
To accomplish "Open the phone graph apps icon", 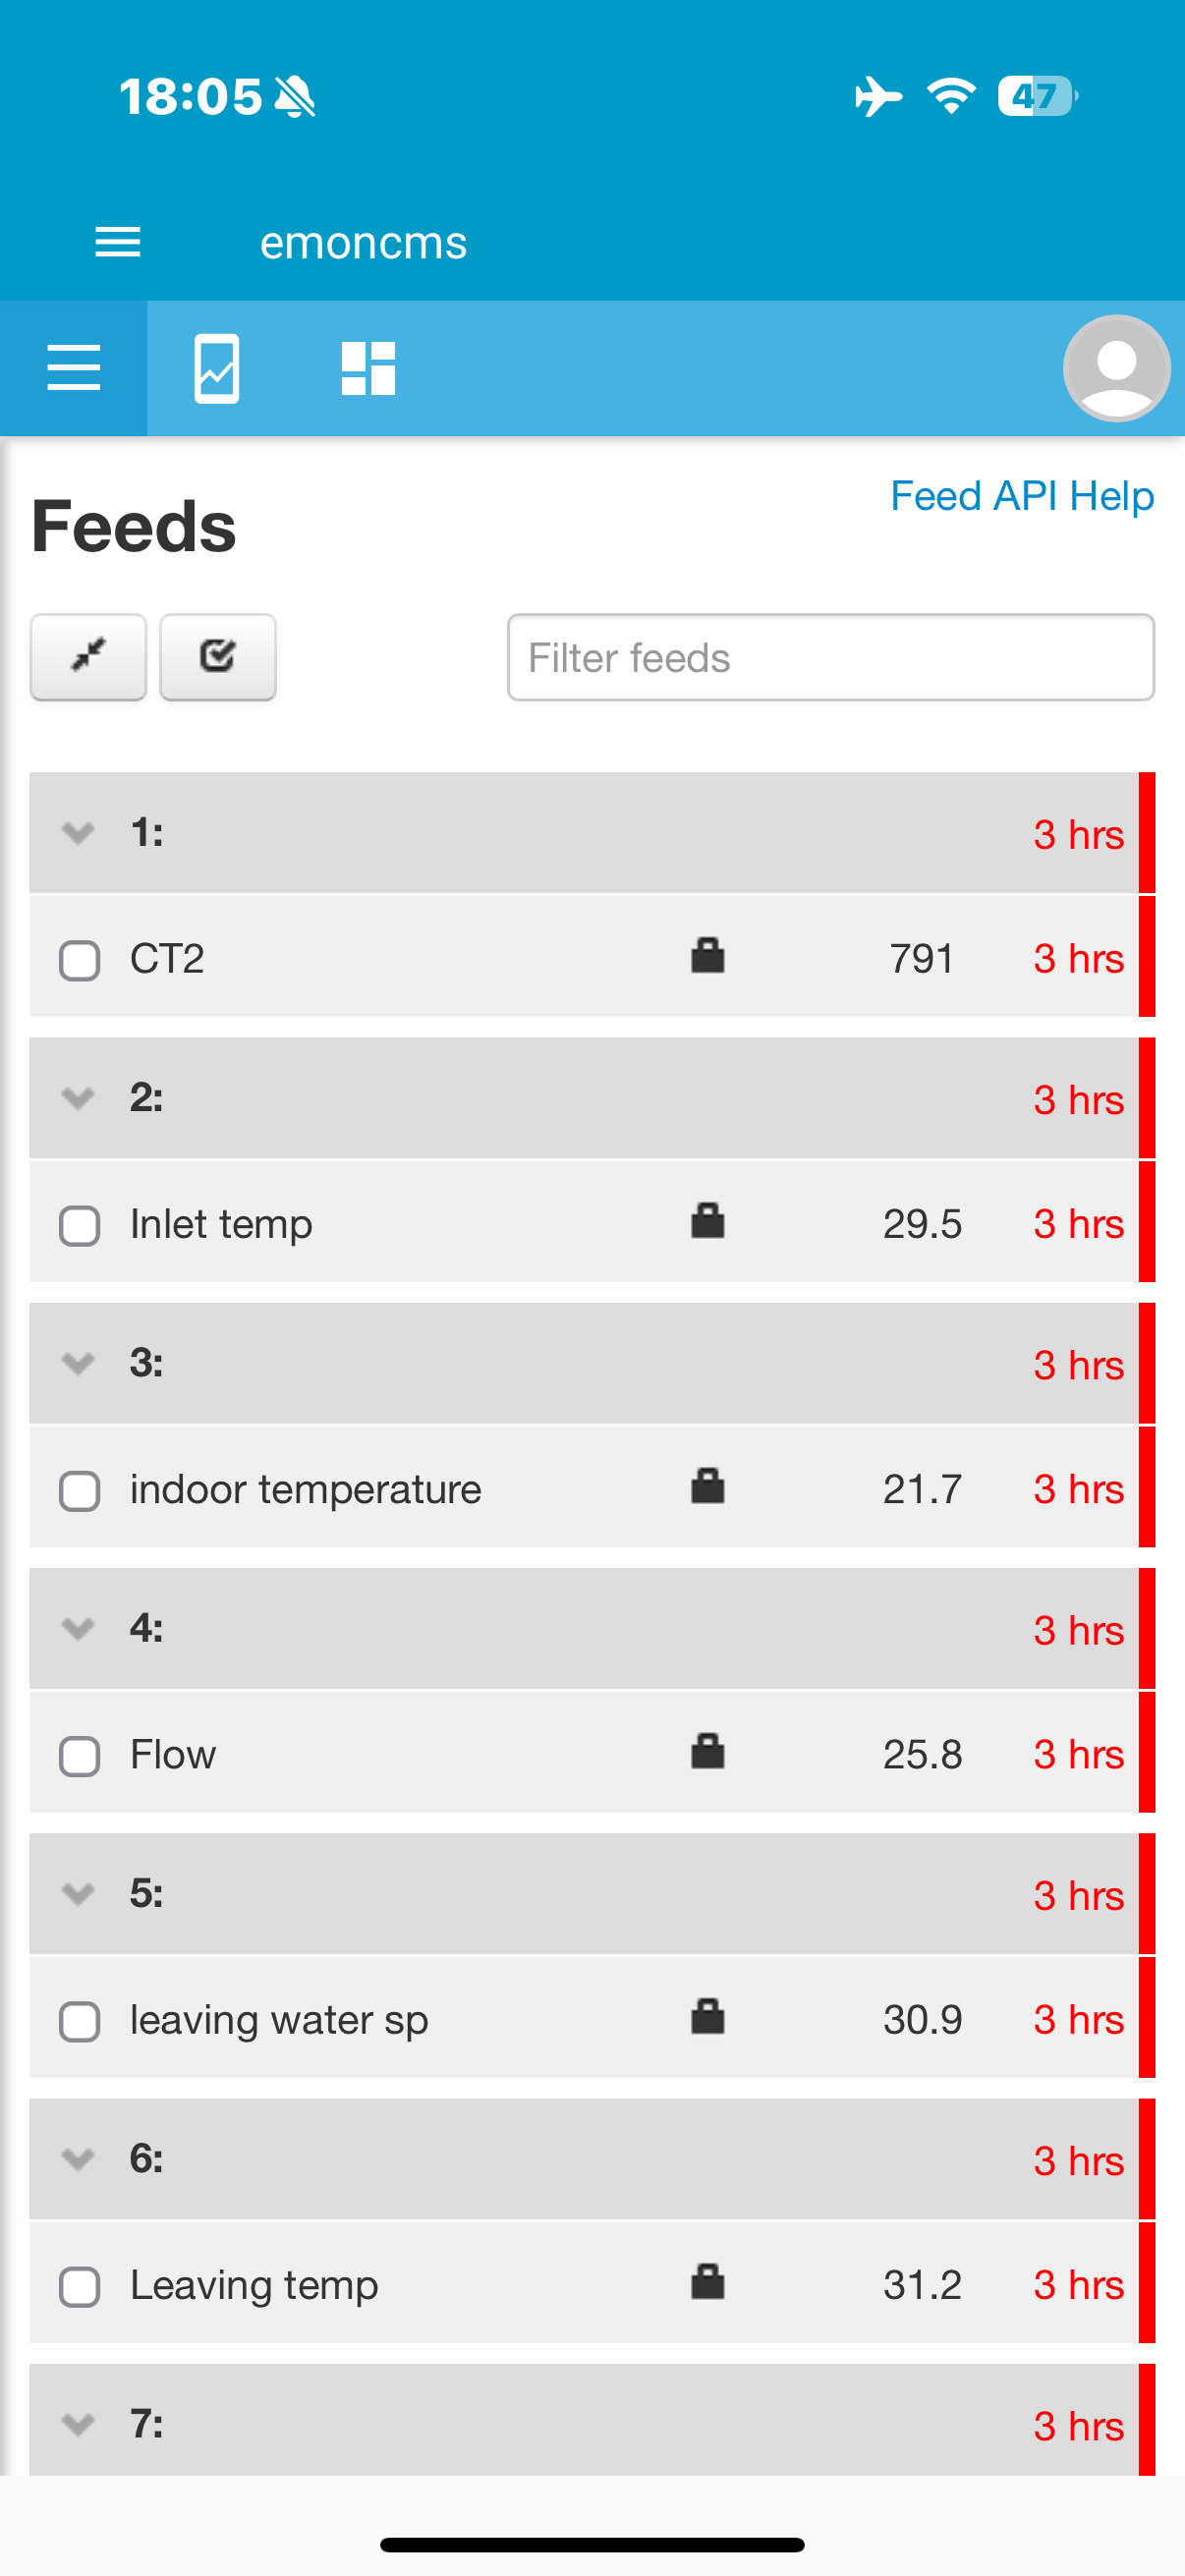I will click(216, 368).
